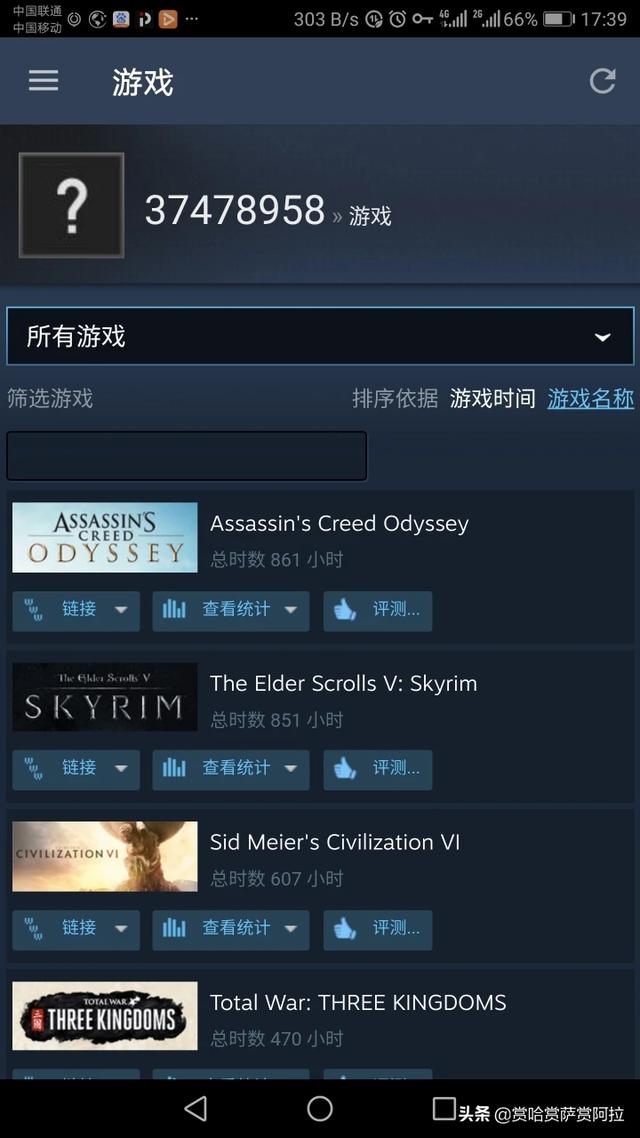Open Sid Meier's Civilization VI banner
Image resolution: width=640 pixels, height=1138 pixels.
point(105,856)
